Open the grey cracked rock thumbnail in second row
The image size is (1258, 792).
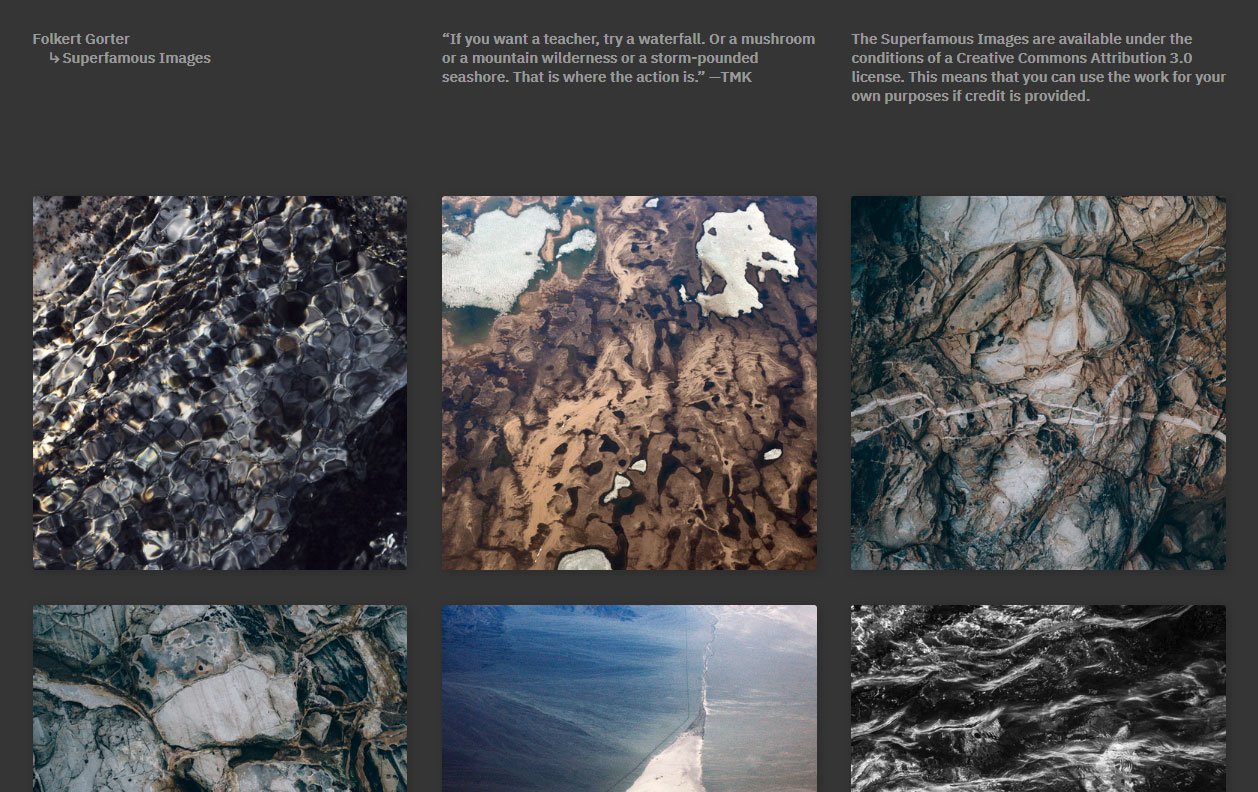[x=220, y=698]
